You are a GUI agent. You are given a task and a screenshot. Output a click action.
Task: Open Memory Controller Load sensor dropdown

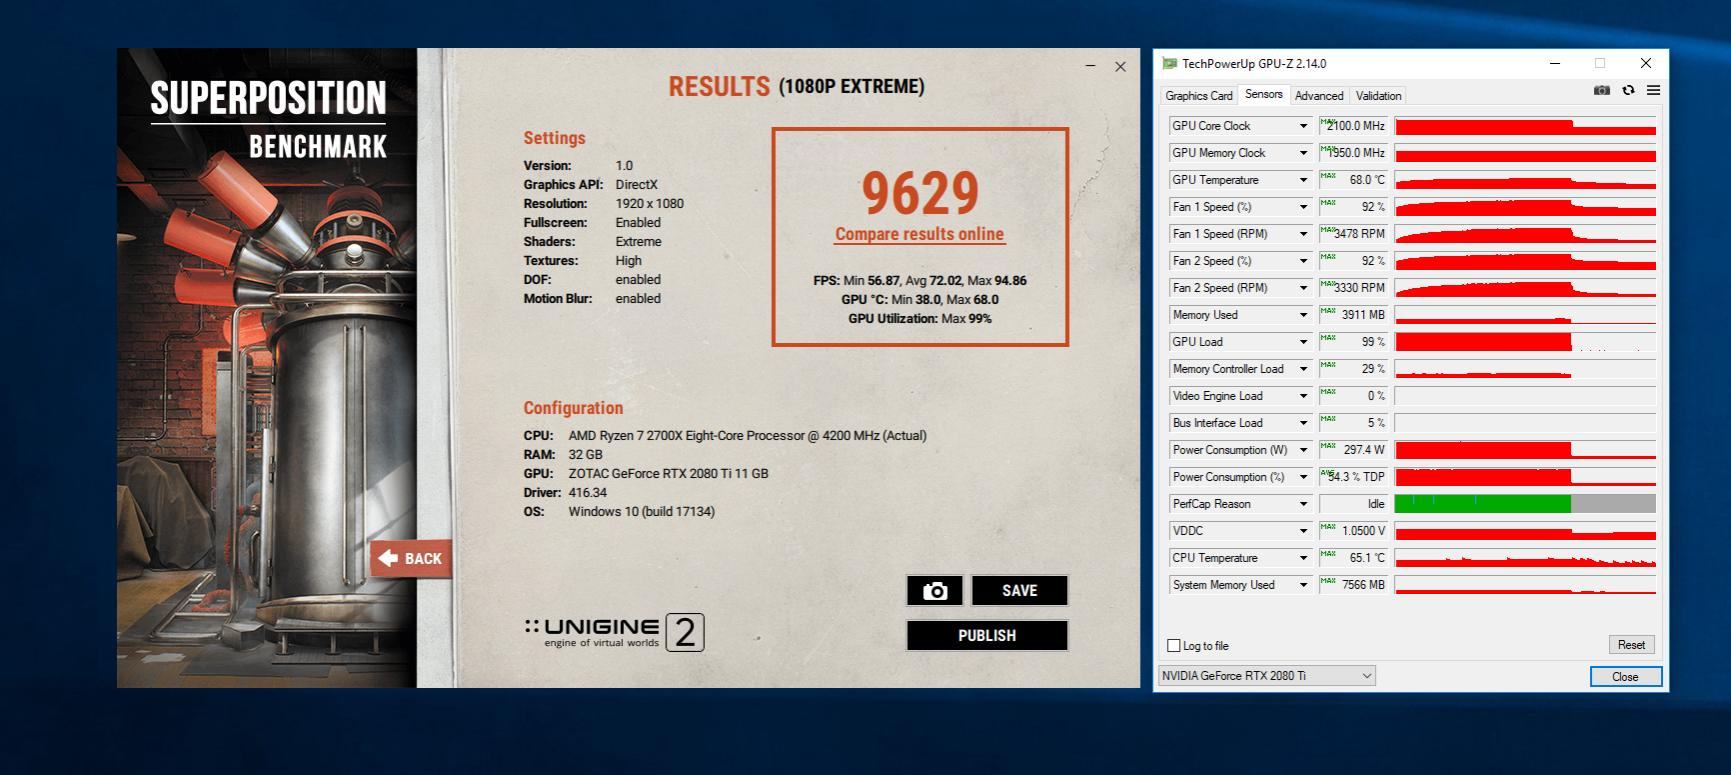tap(1303, 369)
